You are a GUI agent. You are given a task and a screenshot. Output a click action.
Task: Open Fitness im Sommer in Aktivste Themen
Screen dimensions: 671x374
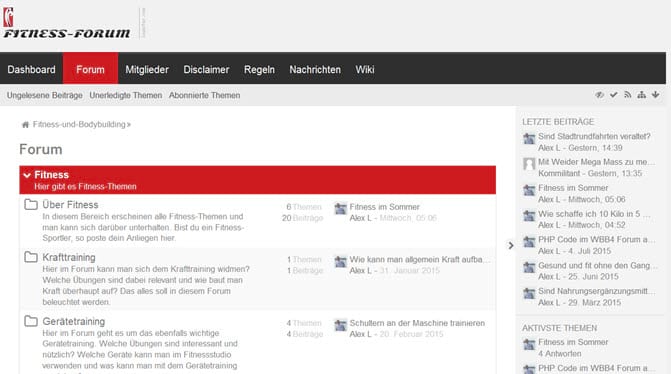573,342
